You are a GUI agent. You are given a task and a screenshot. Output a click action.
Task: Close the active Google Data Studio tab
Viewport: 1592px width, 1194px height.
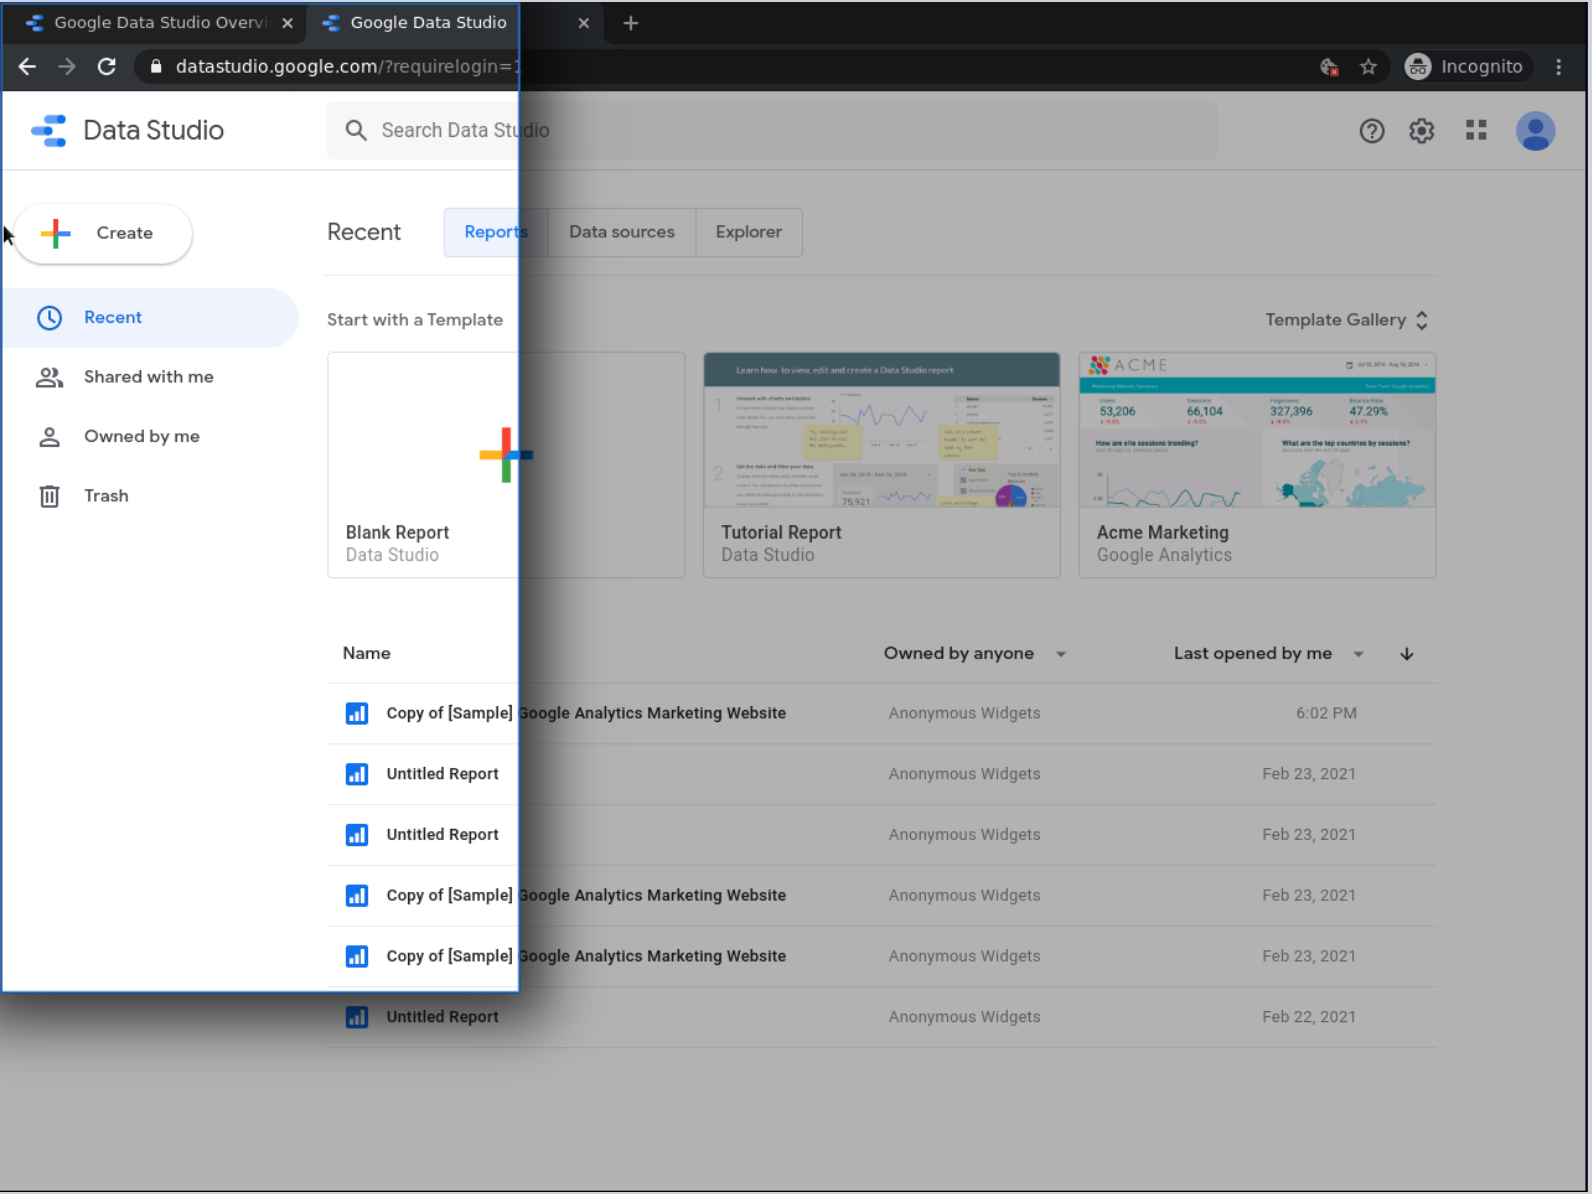(x=584, y=23)
